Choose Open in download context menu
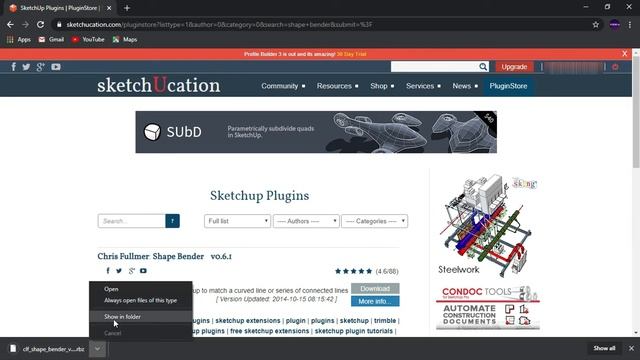The image size is (640, 360). coord(140,289)
